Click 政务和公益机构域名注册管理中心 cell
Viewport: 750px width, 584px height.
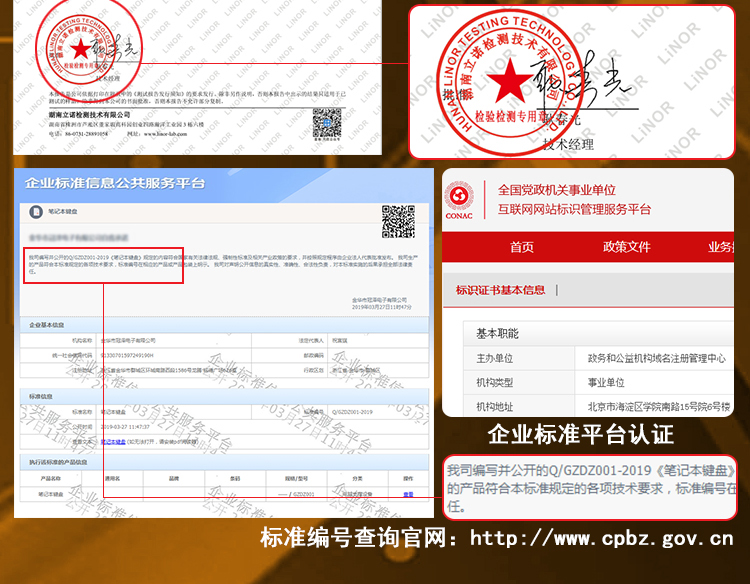point(656,358)
